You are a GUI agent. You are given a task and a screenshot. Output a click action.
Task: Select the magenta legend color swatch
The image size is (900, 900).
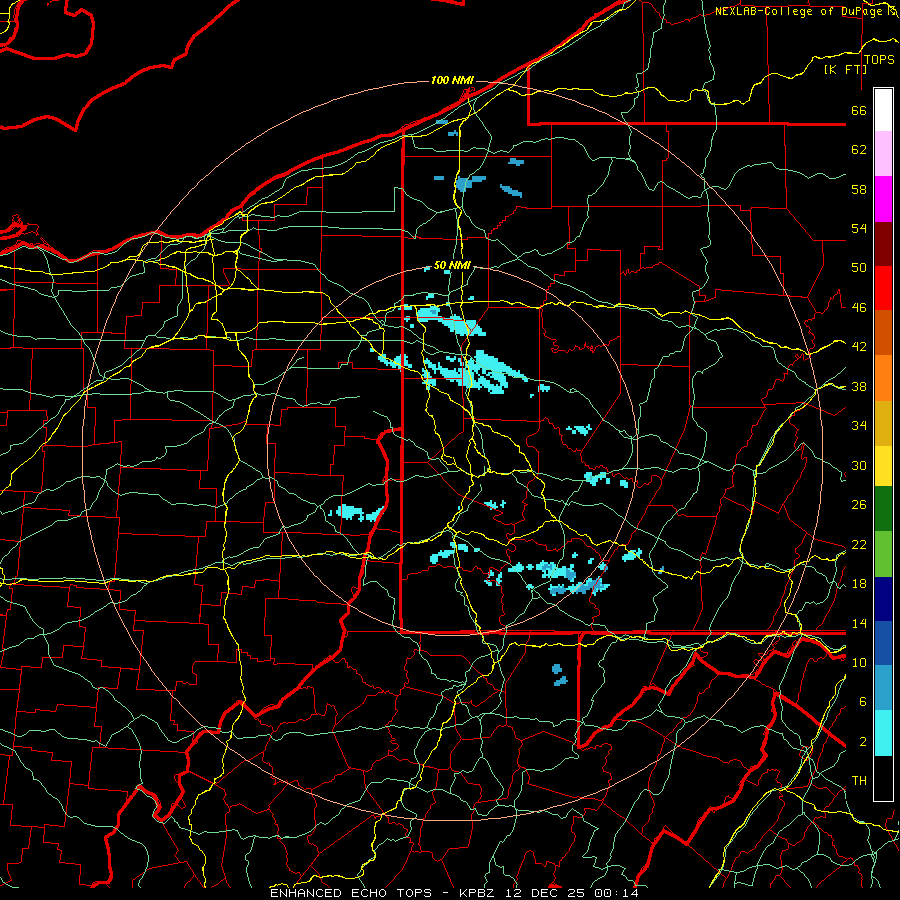(x=883, y=199)
